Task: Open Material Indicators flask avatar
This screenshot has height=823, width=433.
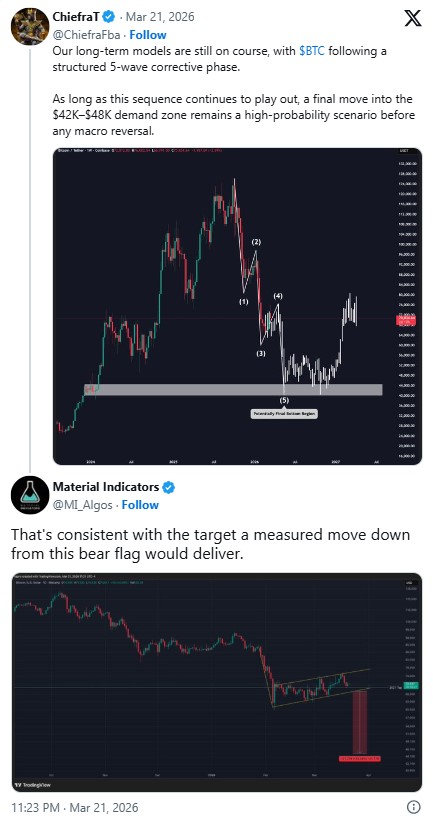Action: tap(30, 495)
